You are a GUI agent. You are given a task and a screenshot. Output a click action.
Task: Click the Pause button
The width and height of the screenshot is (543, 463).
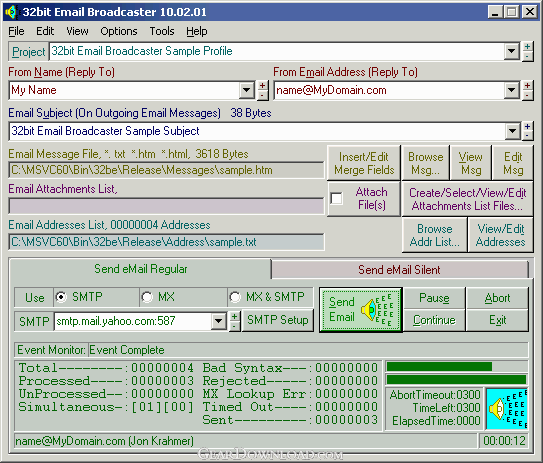434,298
